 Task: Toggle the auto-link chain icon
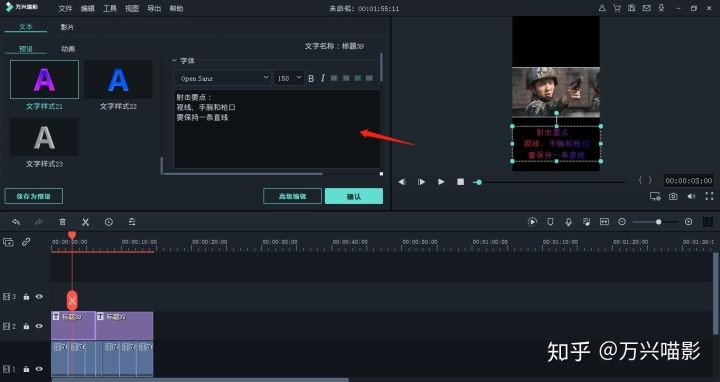pos(26,242)
